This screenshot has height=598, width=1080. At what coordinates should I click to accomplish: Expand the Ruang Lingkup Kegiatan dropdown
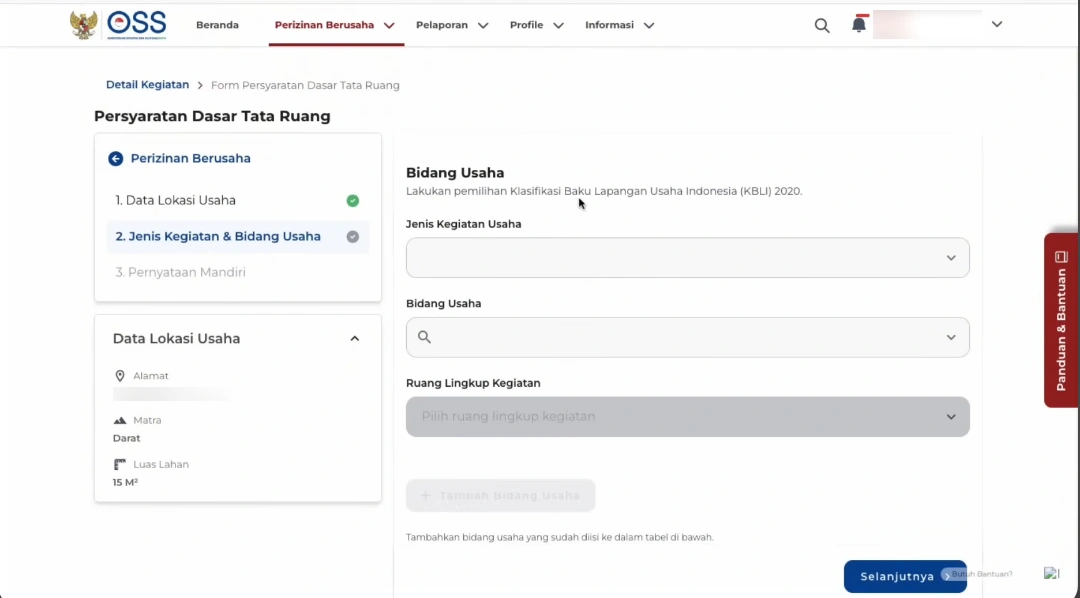click(687, 417)
